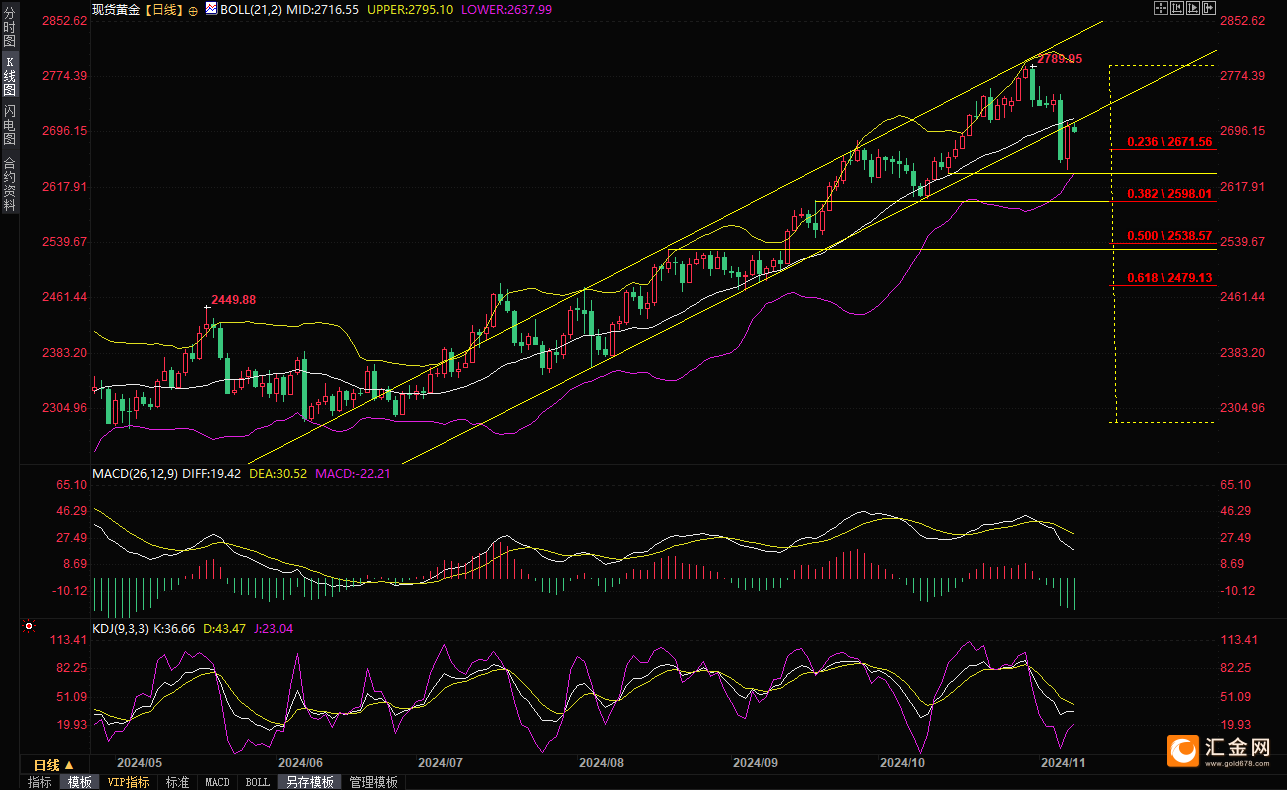Click the LOWER:2637.99 value
Viewport: 1287px width, 790px height.
coord(506,9)
